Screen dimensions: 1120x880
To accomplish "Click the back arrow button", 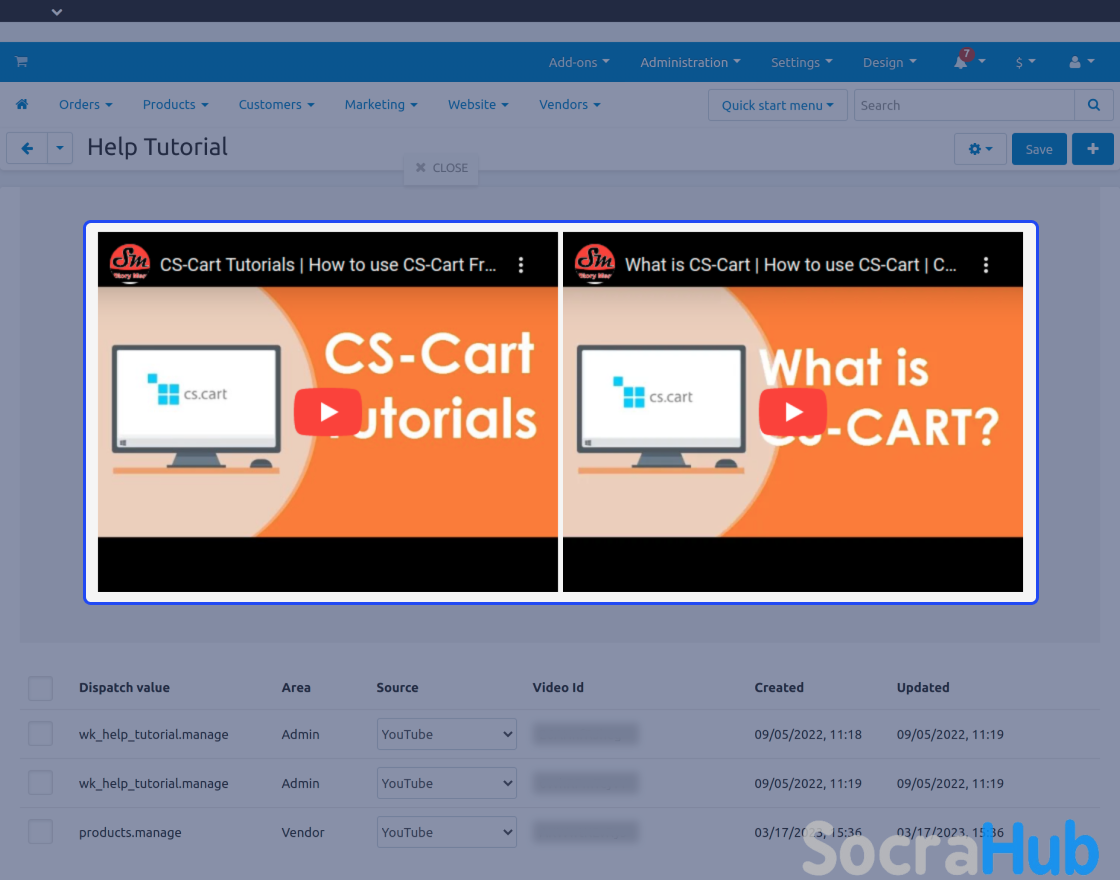I will pos(27,149).
